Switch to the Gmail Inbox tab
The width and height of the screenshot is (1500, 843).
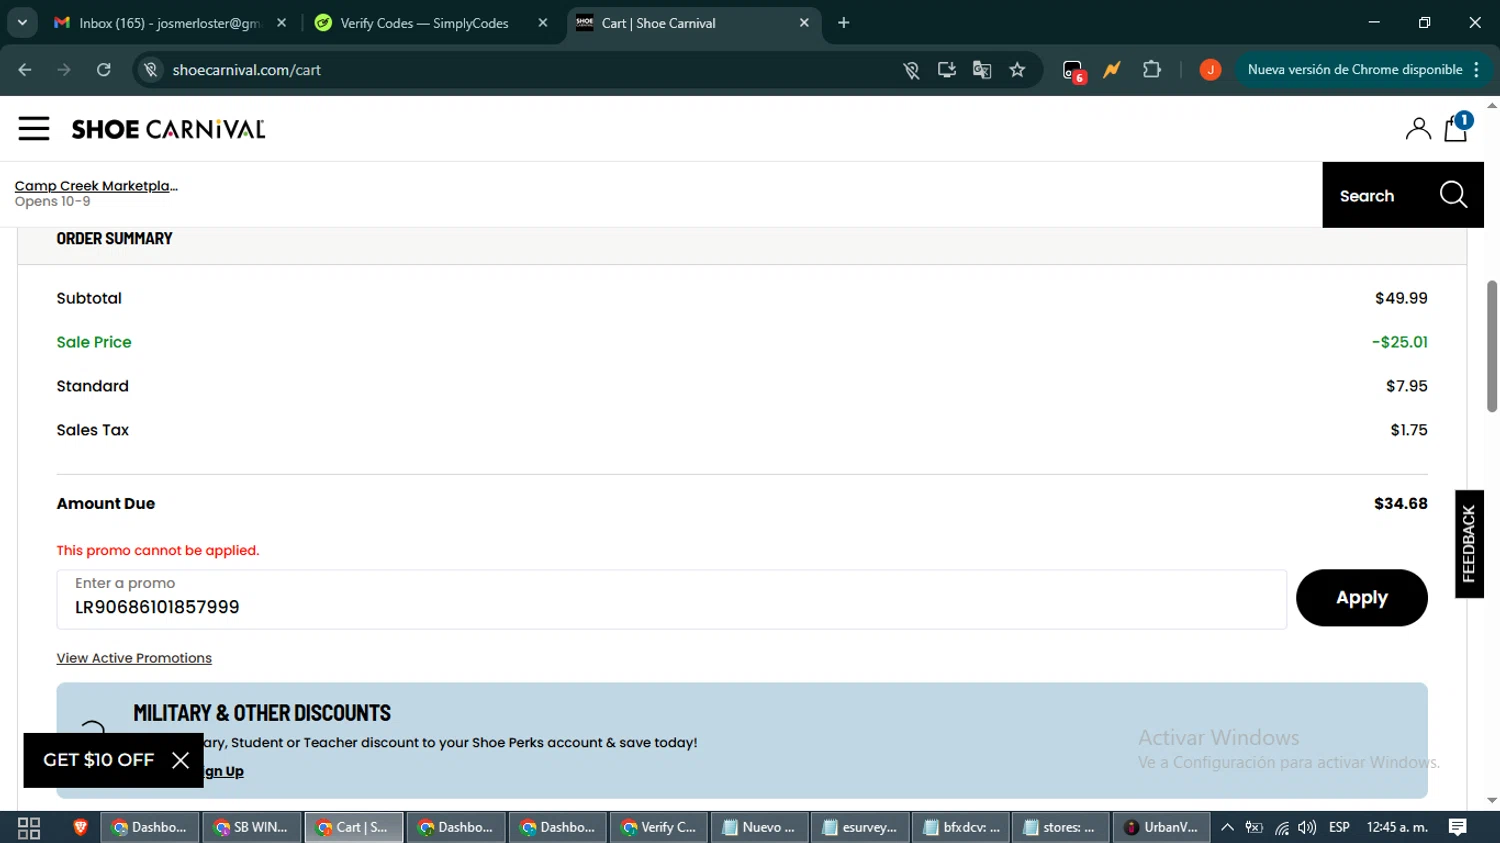(170, 23)
